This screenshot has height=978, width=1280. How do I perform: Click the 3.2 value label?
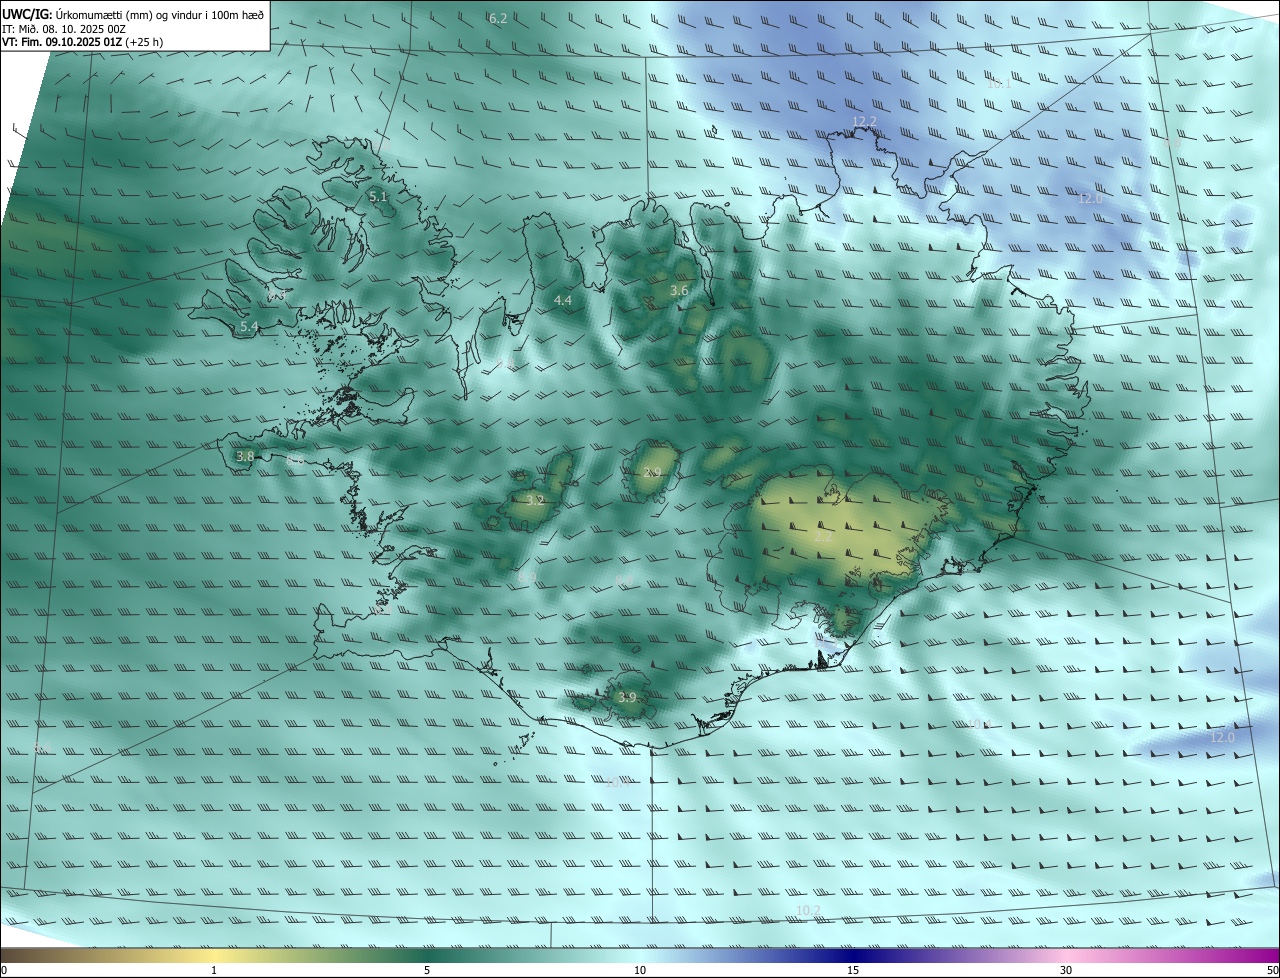coord(535,500)
